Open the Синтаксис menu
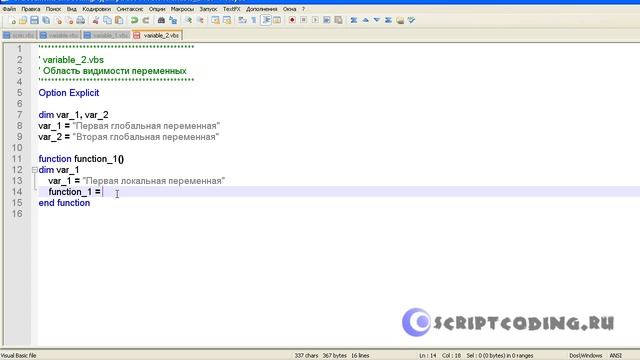 [130, 9]
